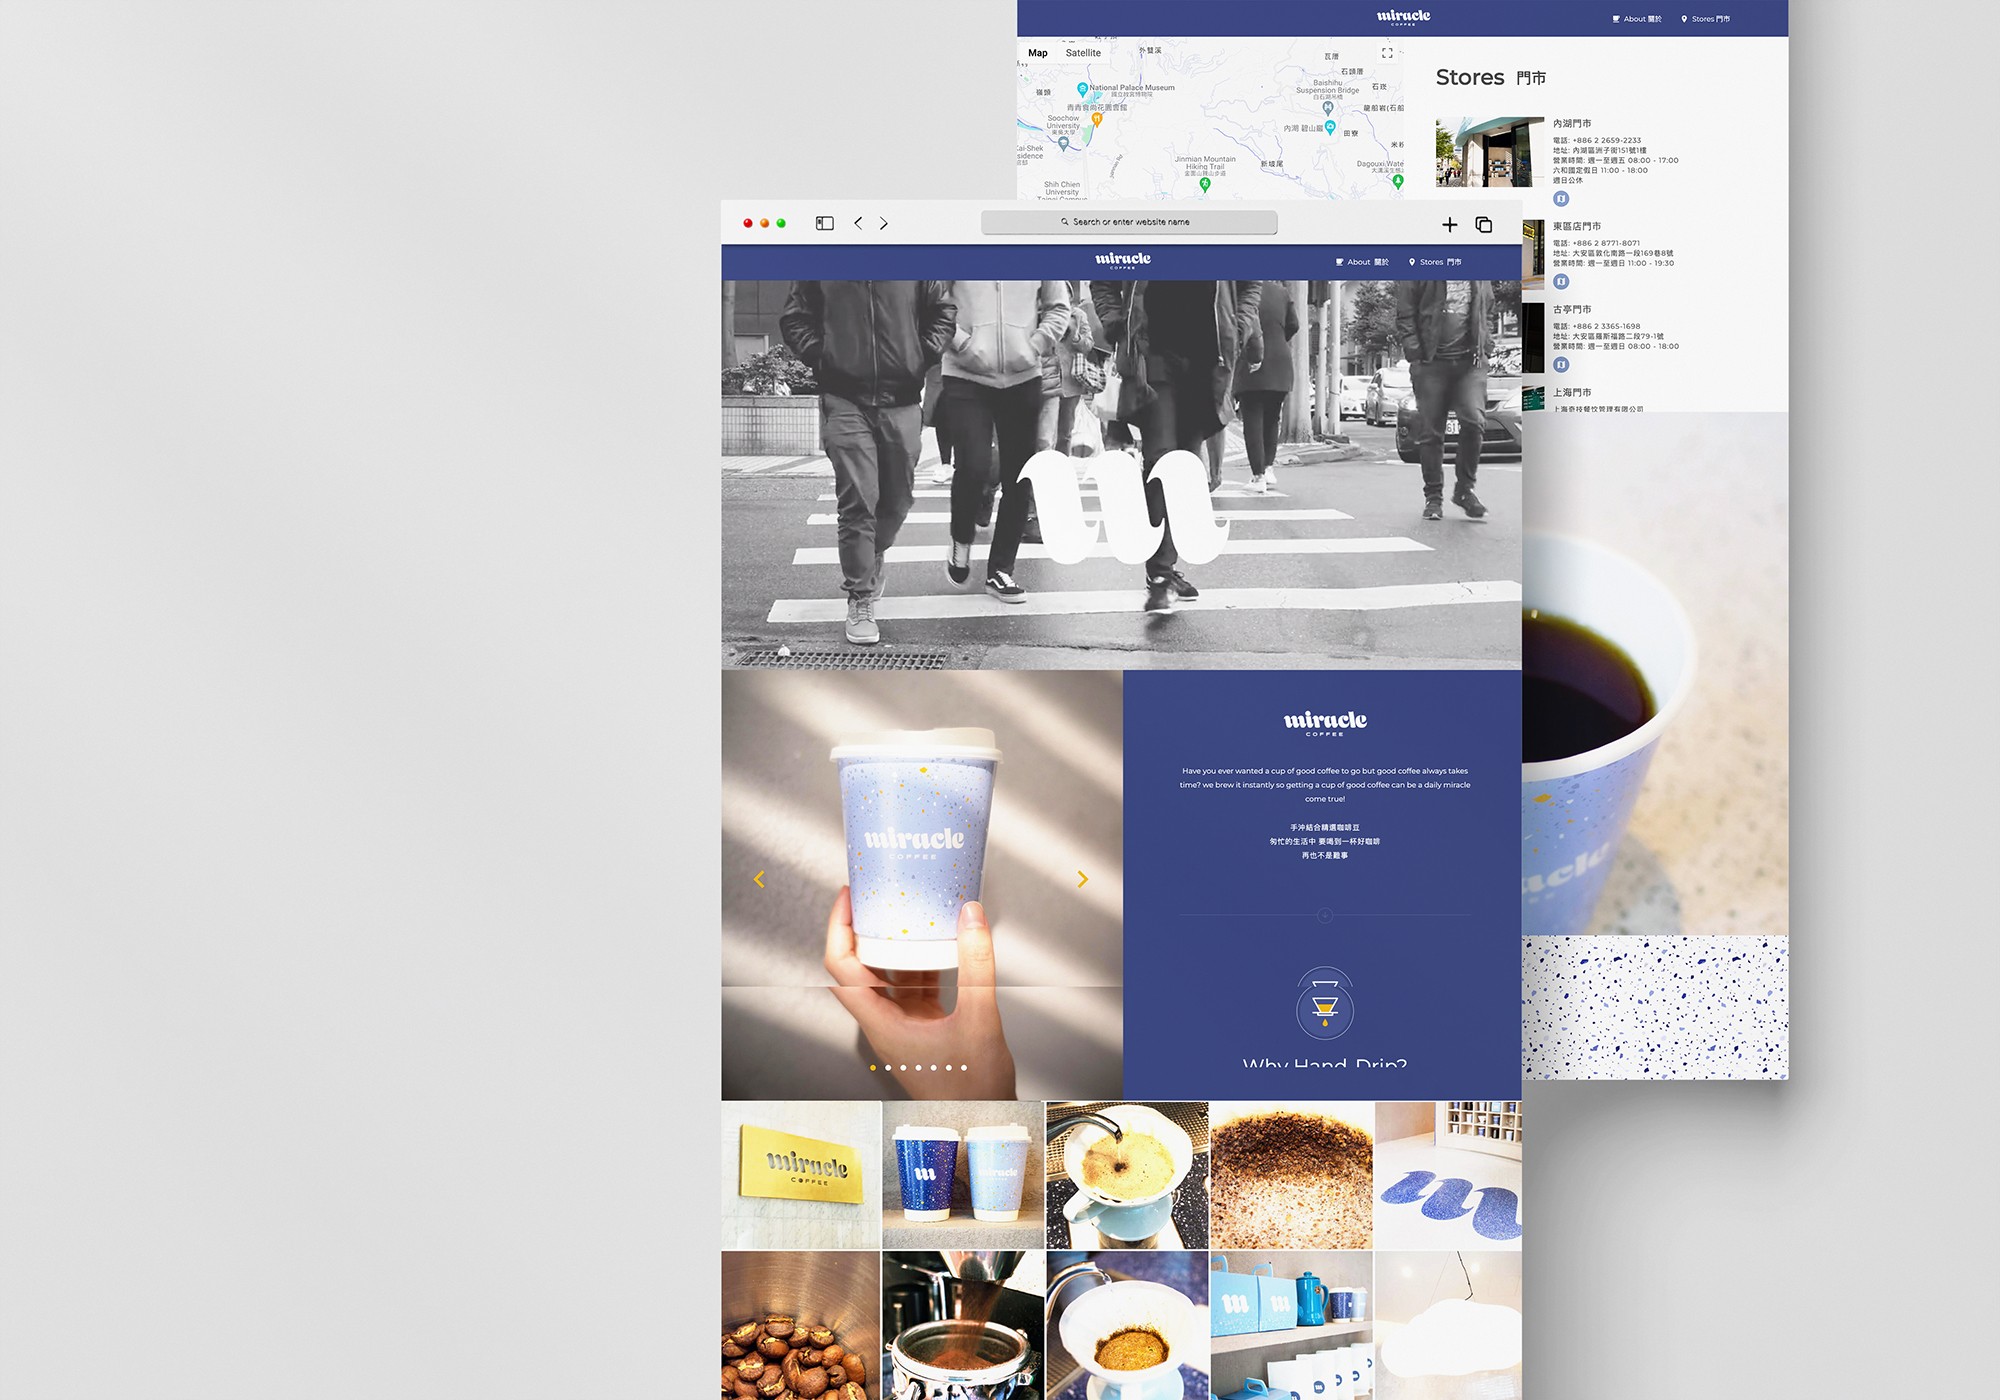The image size is (2000, 1400).
Task: Open the Facebook icon under 東區店門市 store
Action: coord(1562,281)
